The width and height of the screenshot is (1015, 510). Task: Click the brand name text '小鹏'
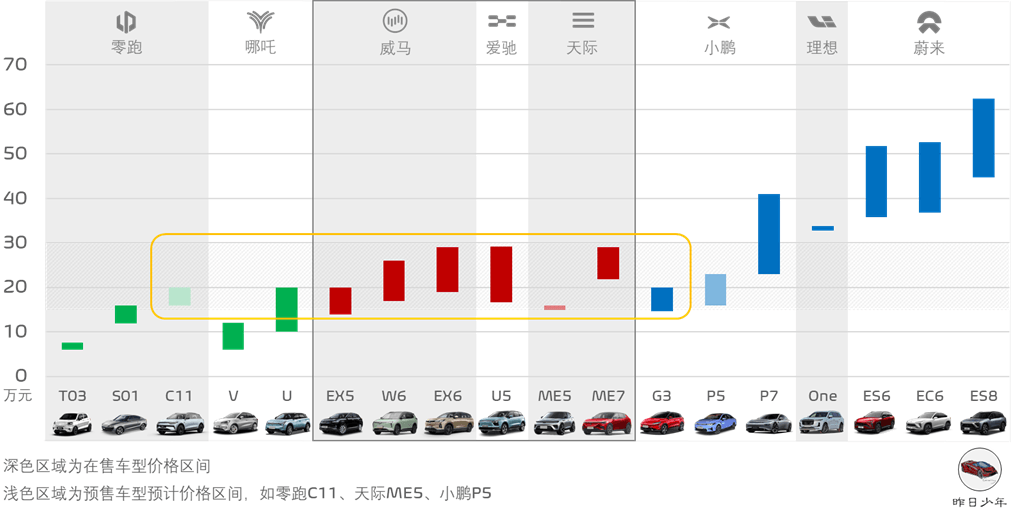(x=720, y=48)
